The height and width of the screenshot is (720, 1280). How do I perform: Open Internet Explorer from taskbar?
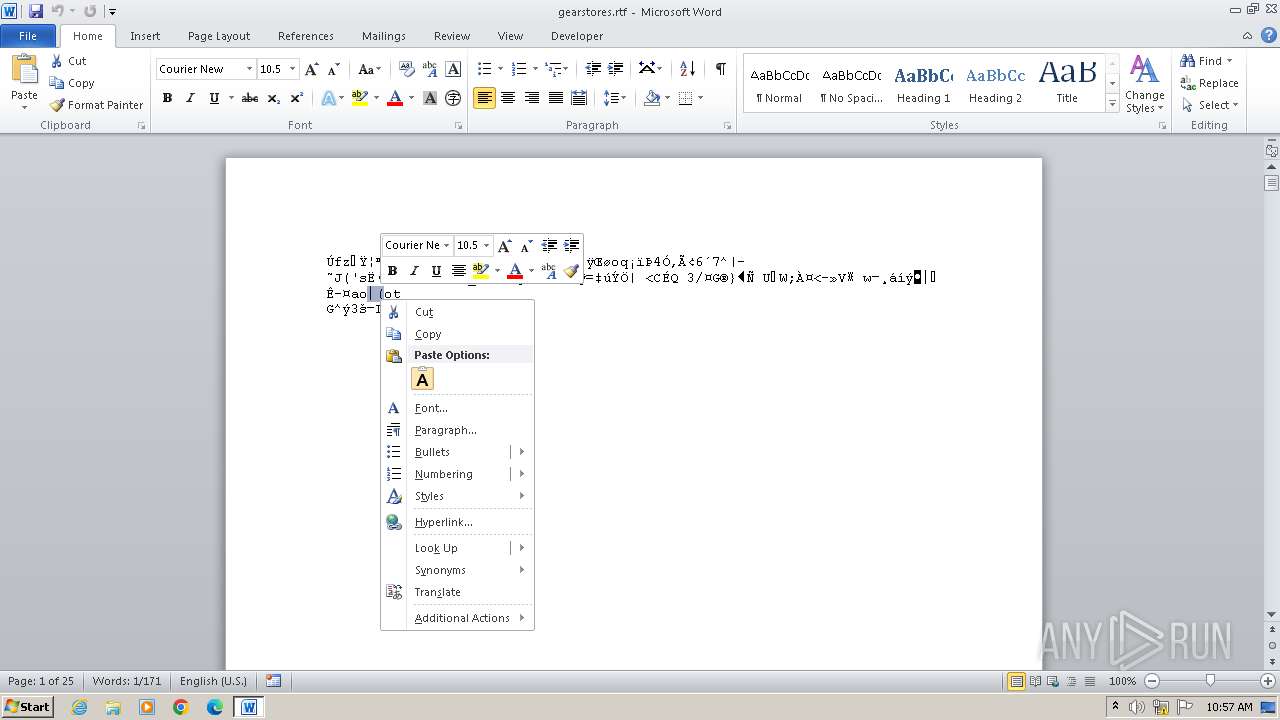pyautogui.click(x=79, y=707)
